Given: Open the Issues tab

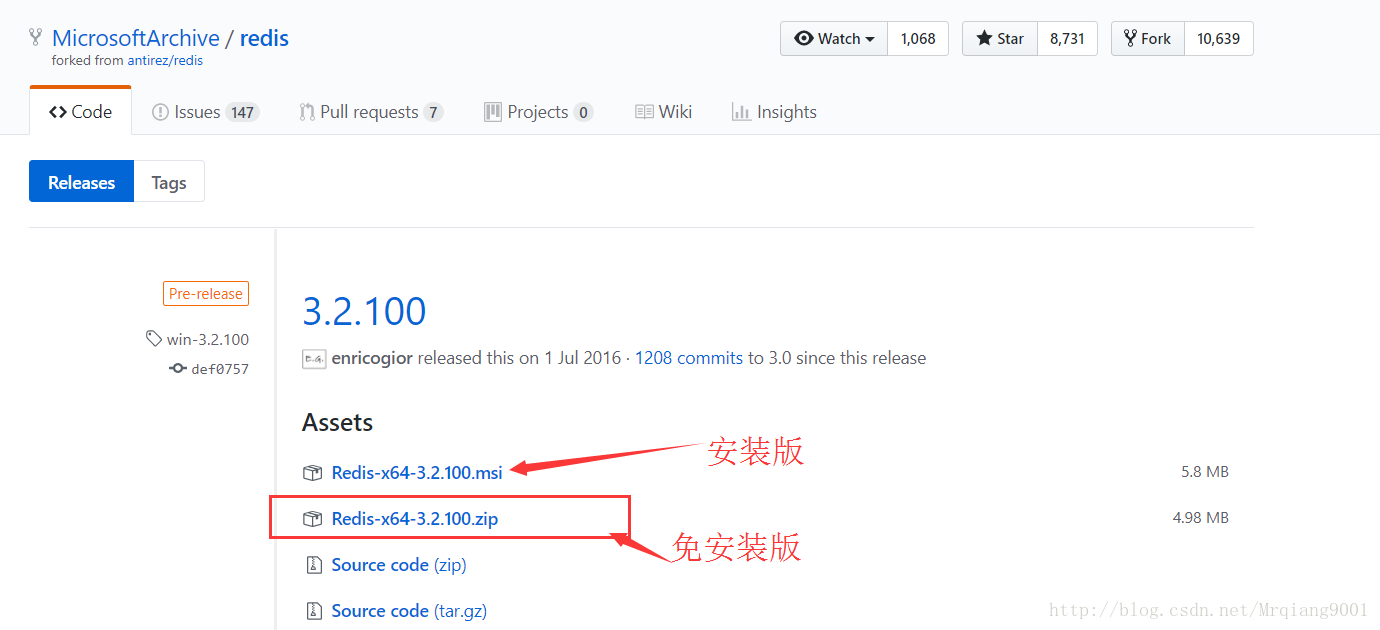Looking at the screenshot, I should pos(205,112).
